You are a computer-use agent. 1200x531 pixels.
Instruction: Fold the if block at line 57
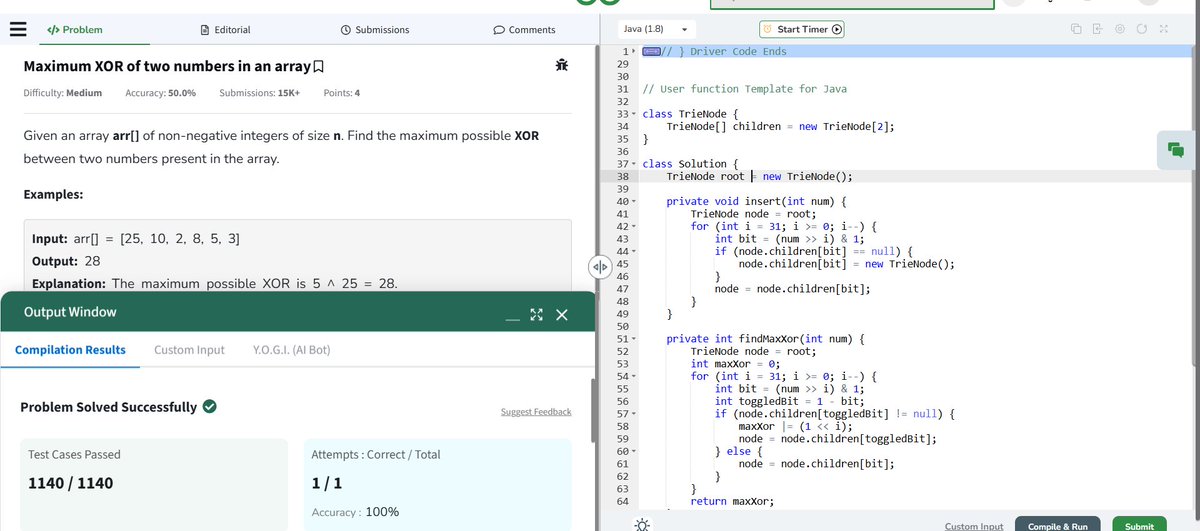click(634, 414)
